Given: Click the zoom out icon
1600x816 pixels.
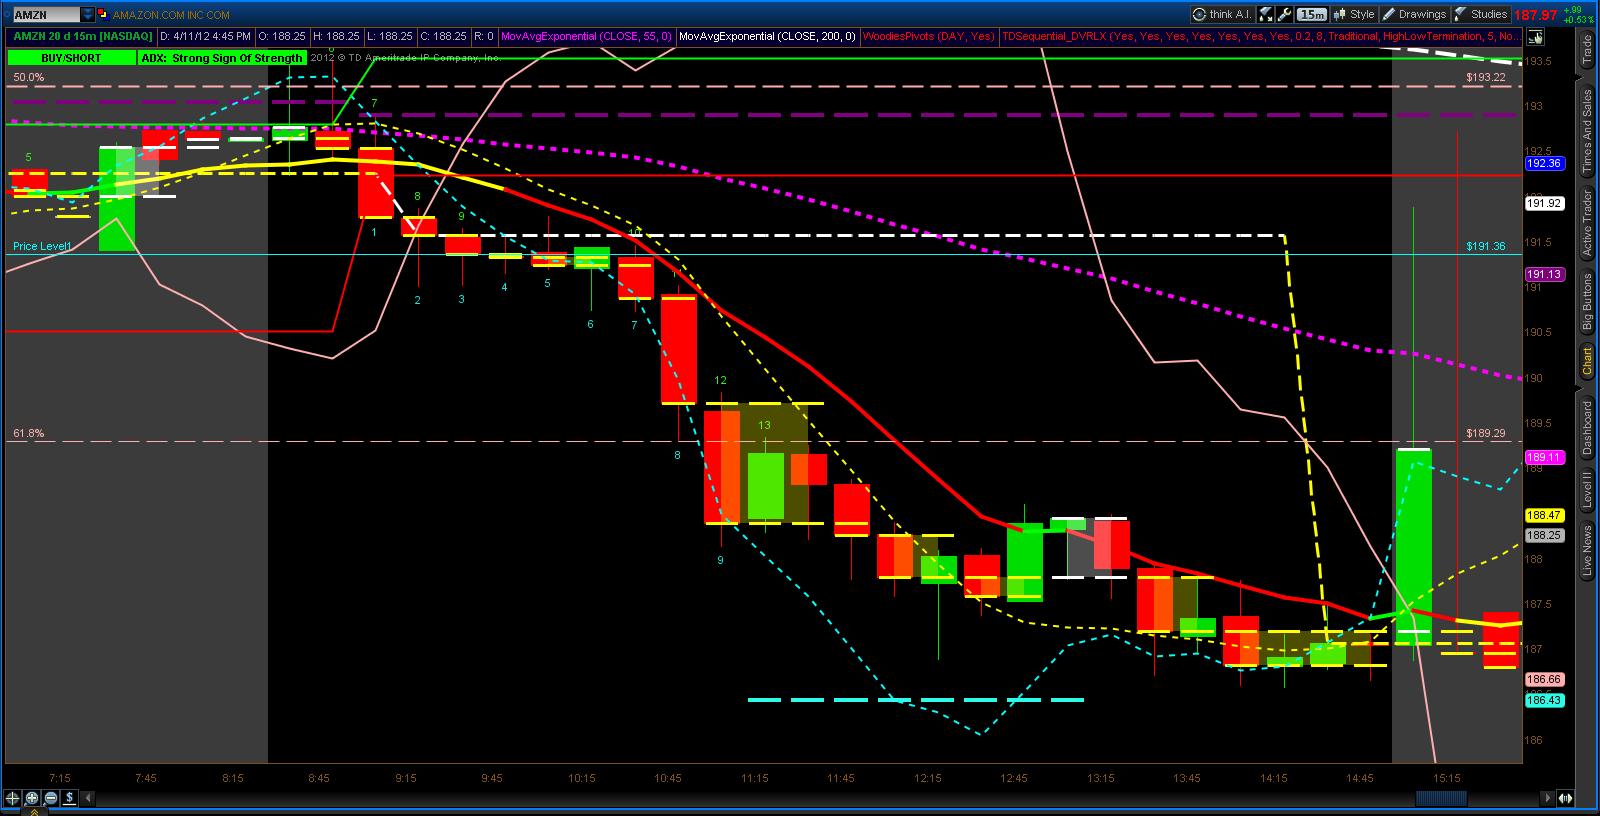Looking at the screenshot, I should coord(51,798).
